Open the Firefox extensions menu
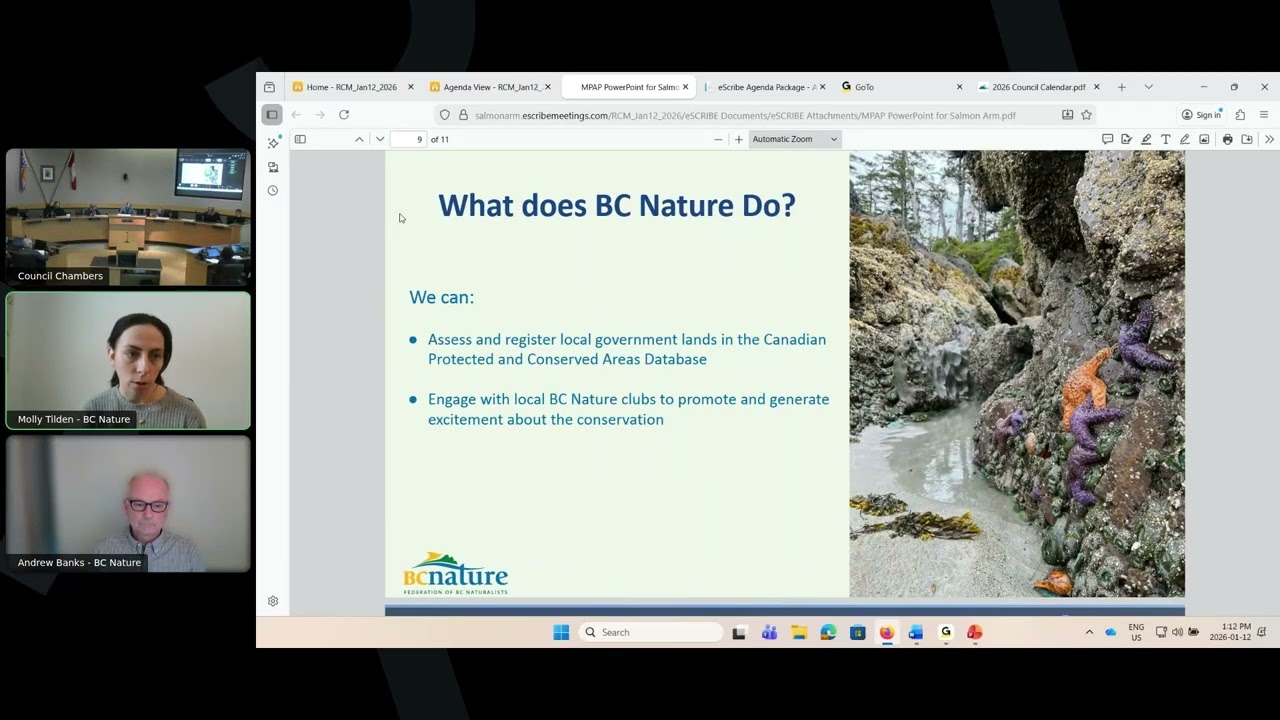Image resolution: width=1280 pixels, height=720 pixels. (1240, 115)
